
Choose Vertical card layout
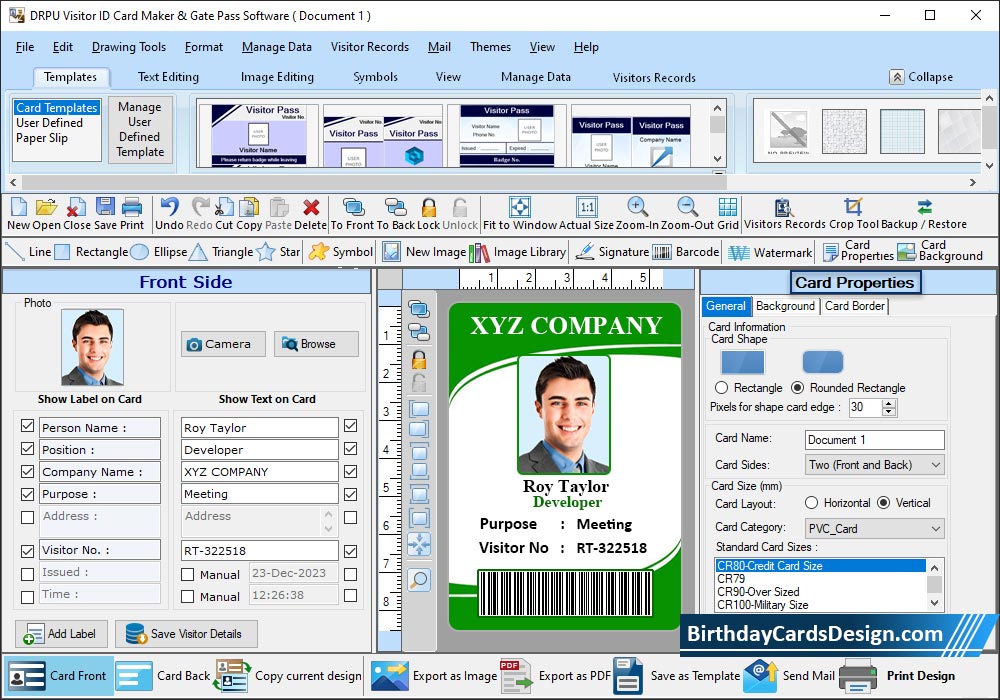883,502
